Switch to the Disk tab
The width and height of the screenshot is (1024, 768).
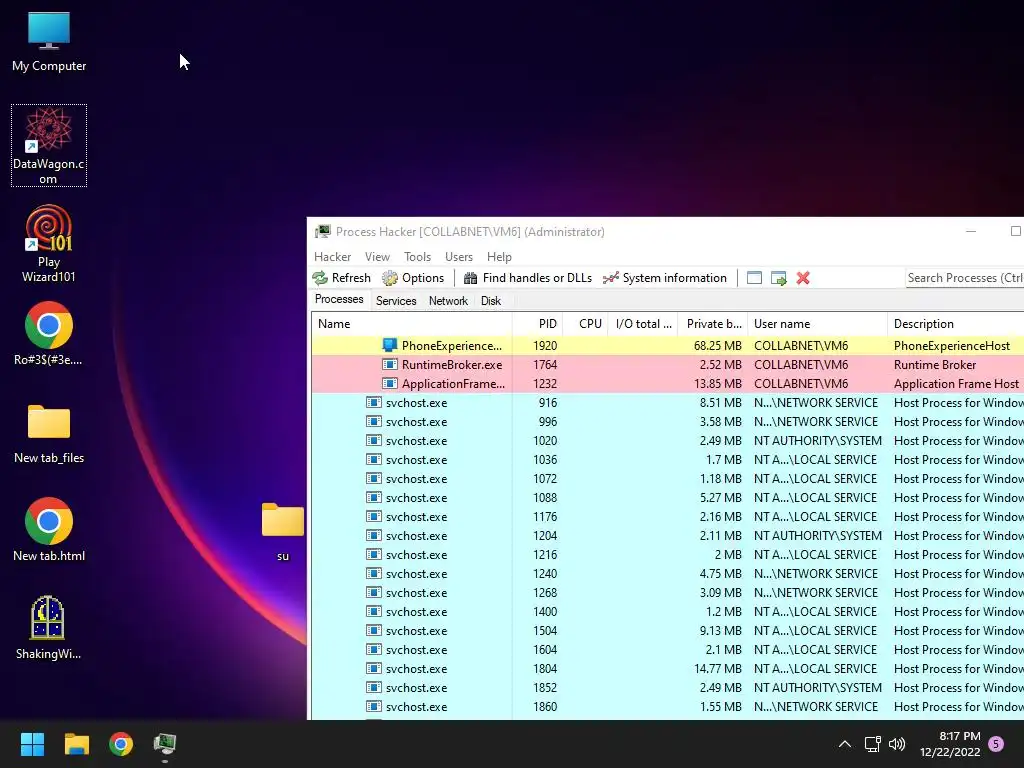490,300
